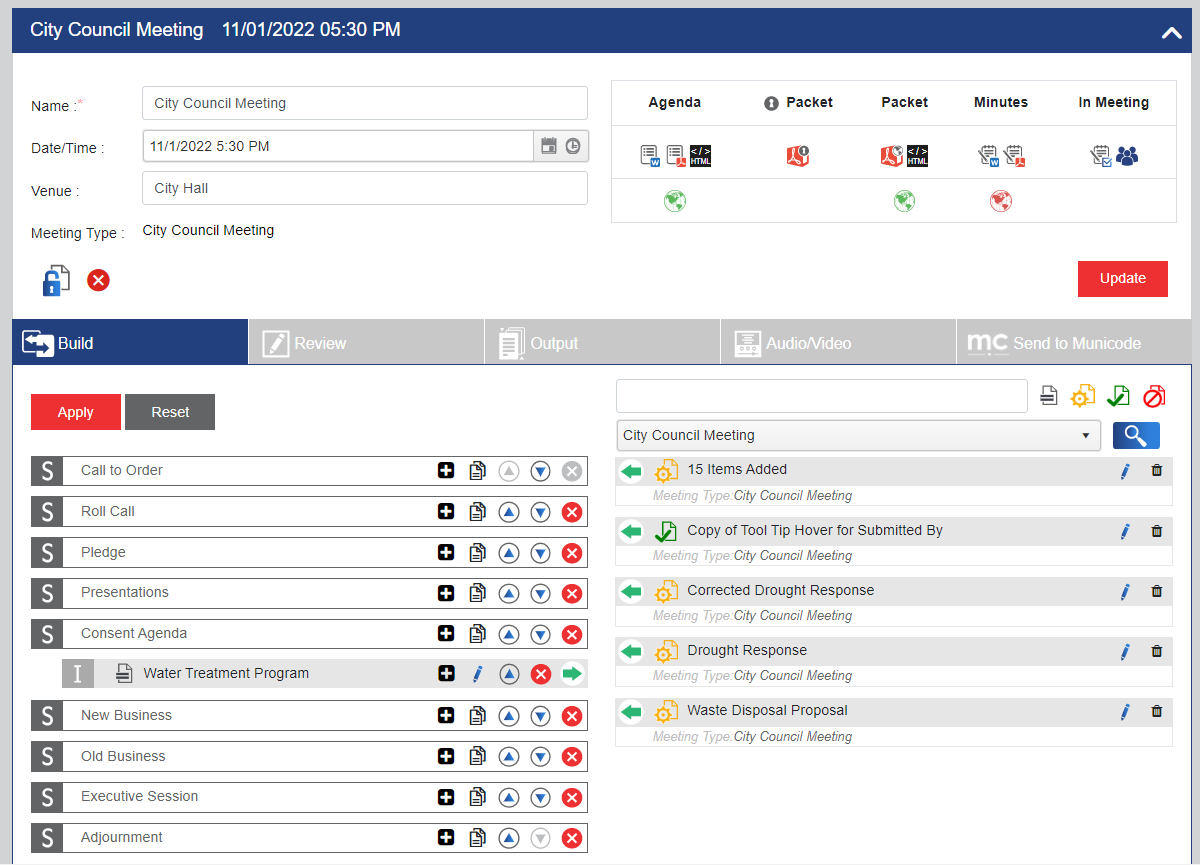This screenshot has height=865, width=1200.
Task: Switch to the Build tab
Action: [130, 343]
